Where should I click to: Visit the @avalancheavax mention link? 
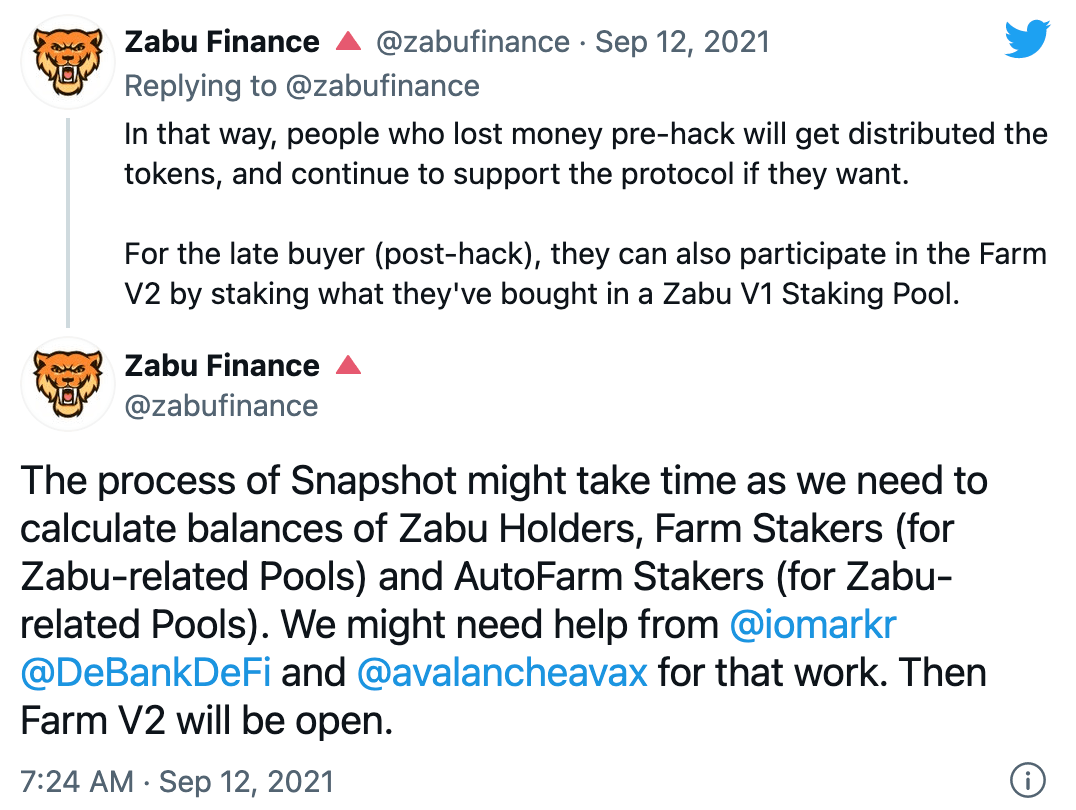click(x=502, y=671)
